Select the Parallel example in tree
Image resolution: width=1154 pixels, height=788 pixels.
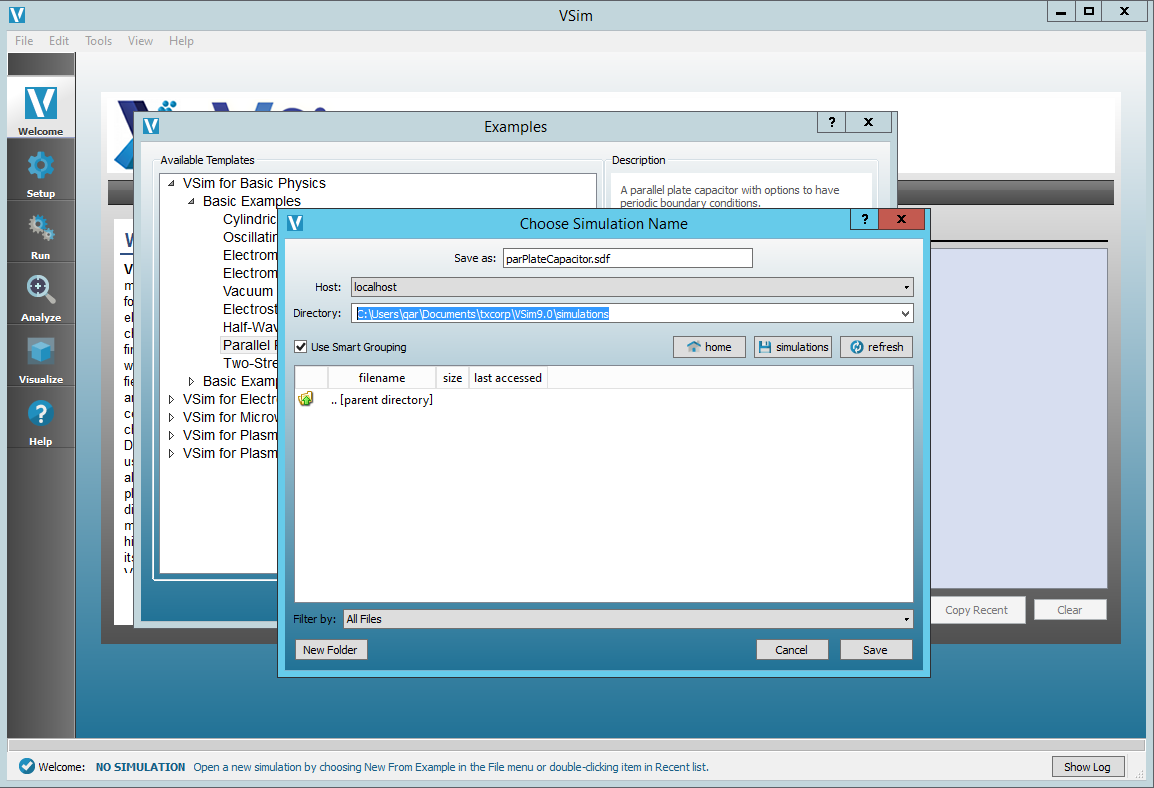coord(249,345)
